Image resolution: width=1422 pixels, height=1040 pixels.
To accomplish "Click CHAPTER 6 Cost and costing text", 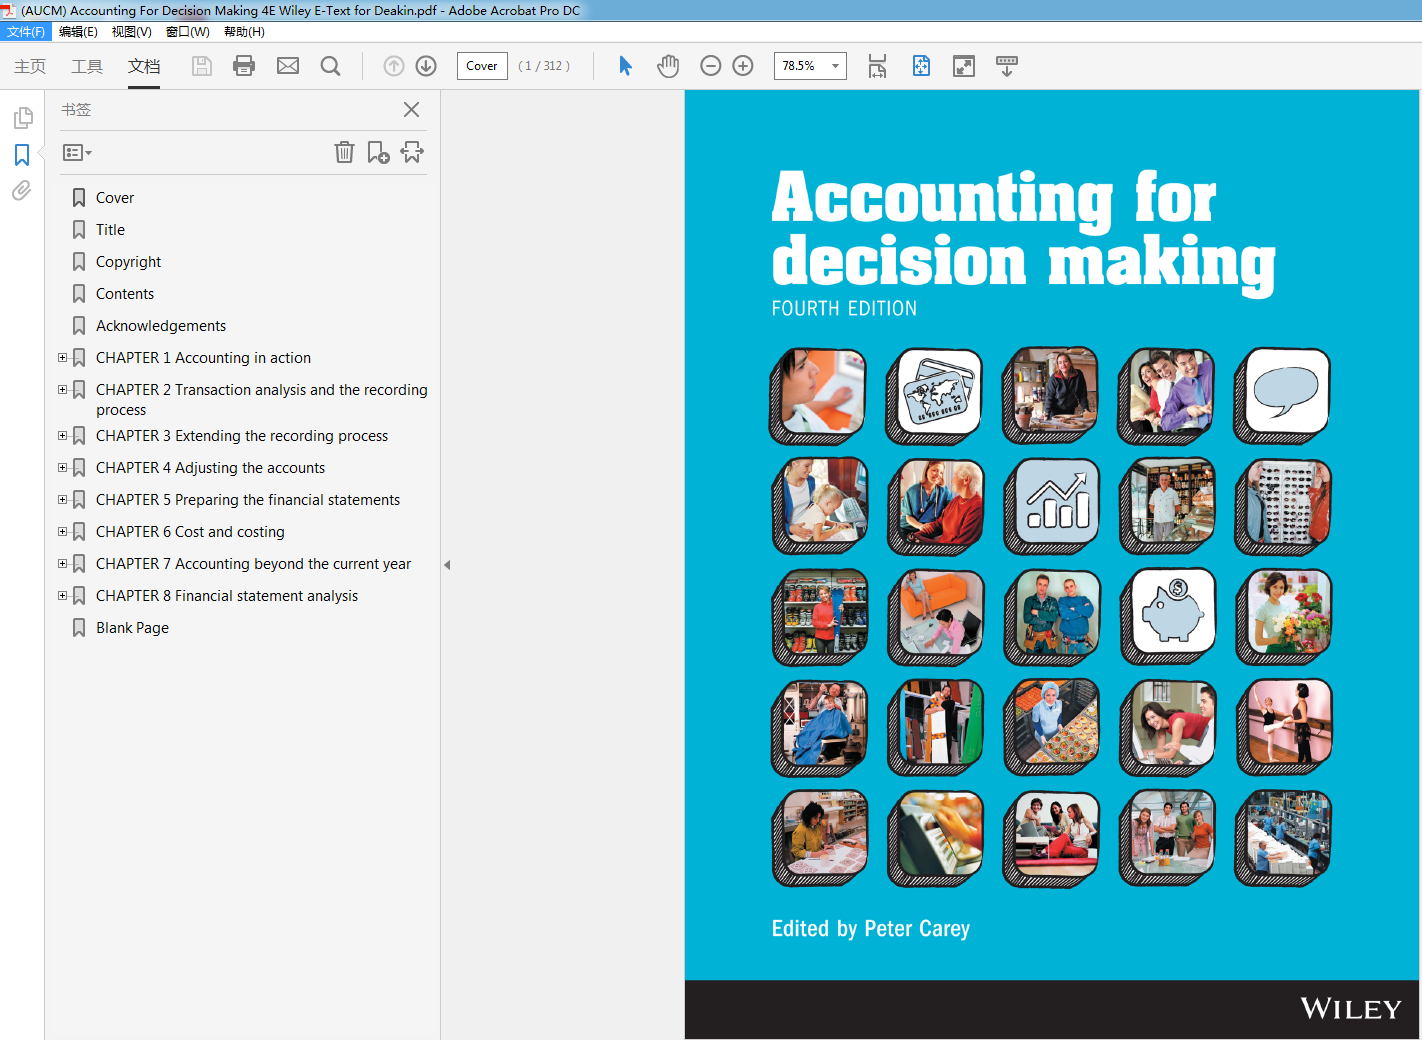I will (190, 532).
